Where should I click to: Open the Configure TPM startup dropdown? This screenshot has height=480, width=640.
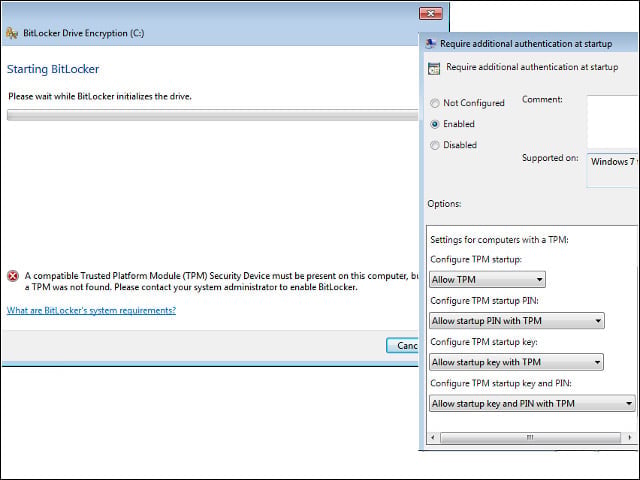[487, 280]
